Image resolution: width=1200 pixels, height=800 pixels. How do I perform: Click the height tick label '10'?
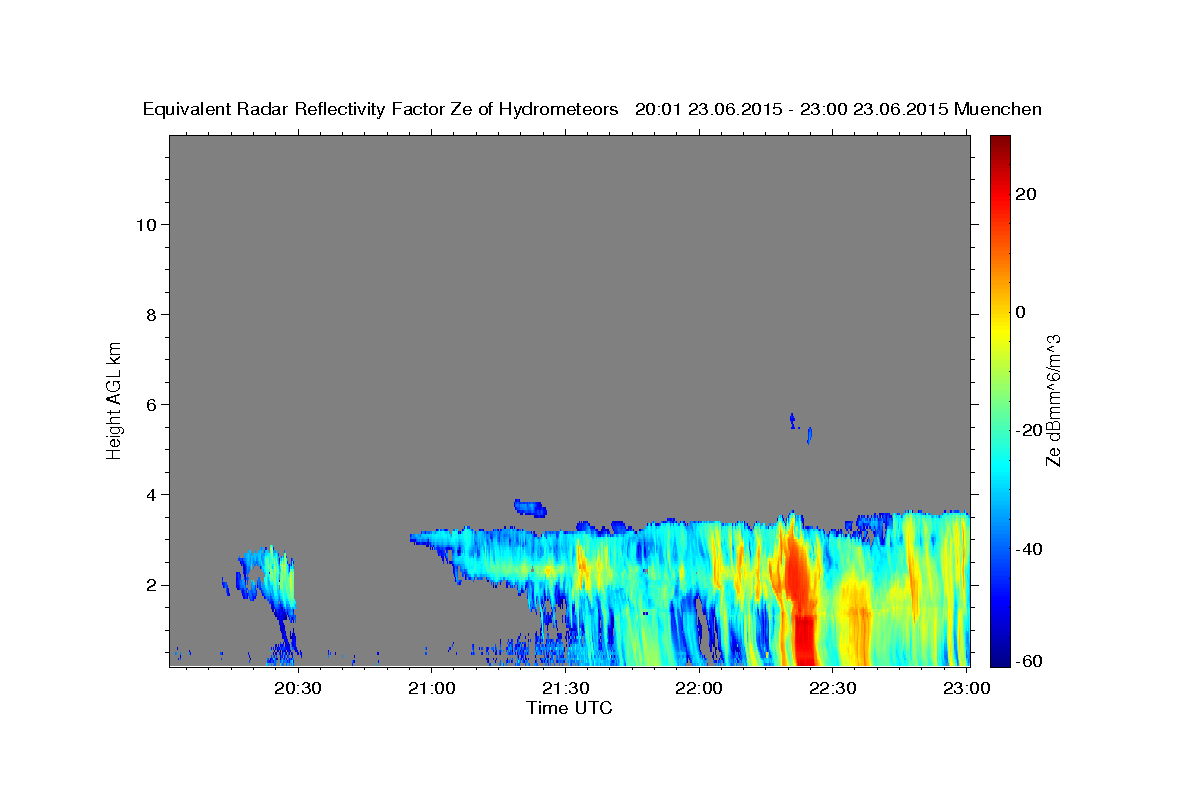[145, 224]
